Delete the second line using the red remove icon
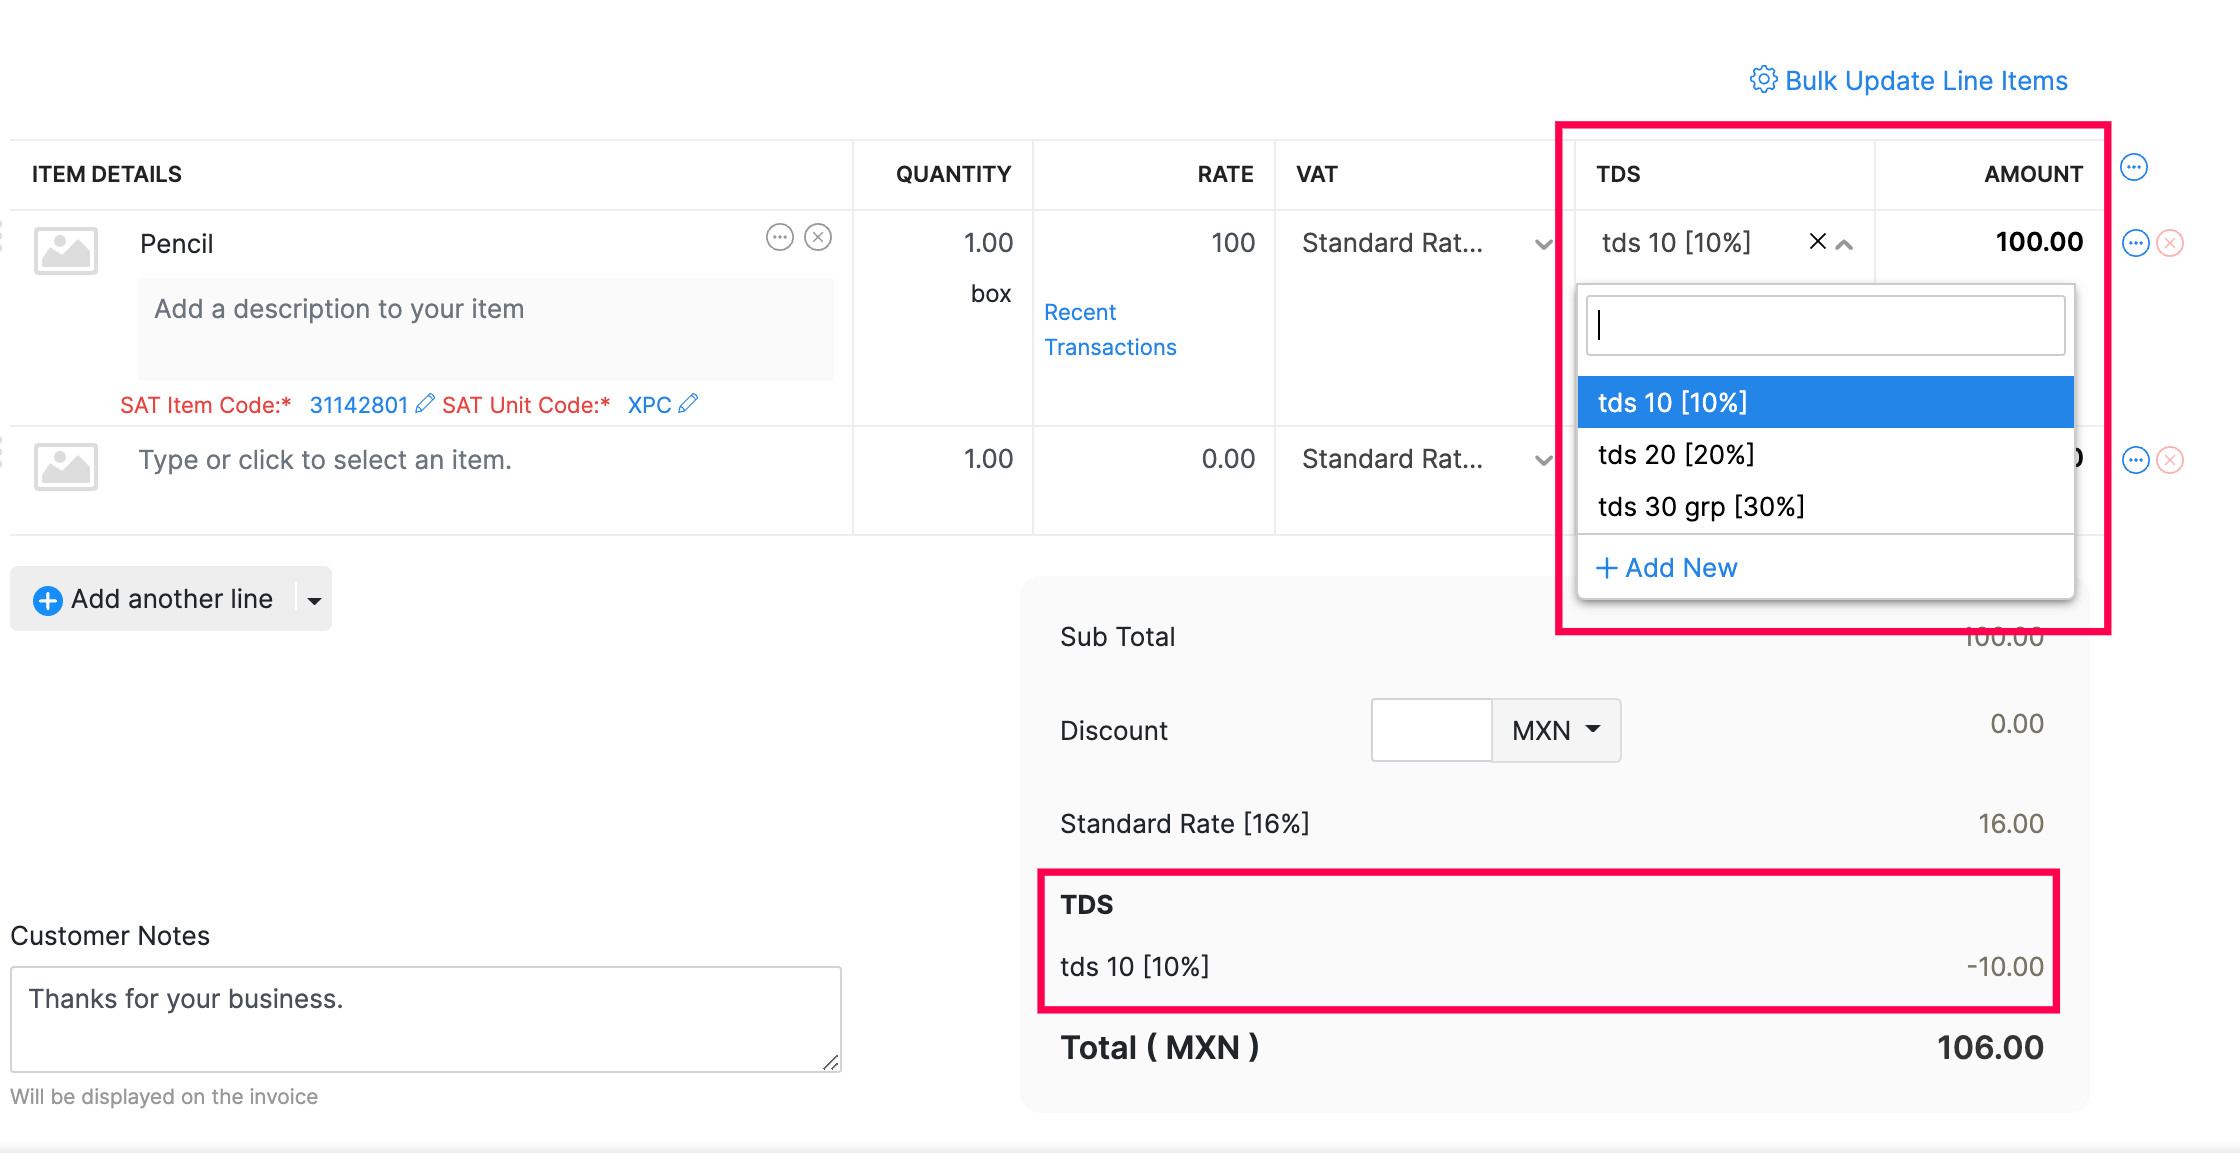Image resolution: width=2240 pixels, height=1160 pixels. pyautogui.click(x=2171, y=459)
